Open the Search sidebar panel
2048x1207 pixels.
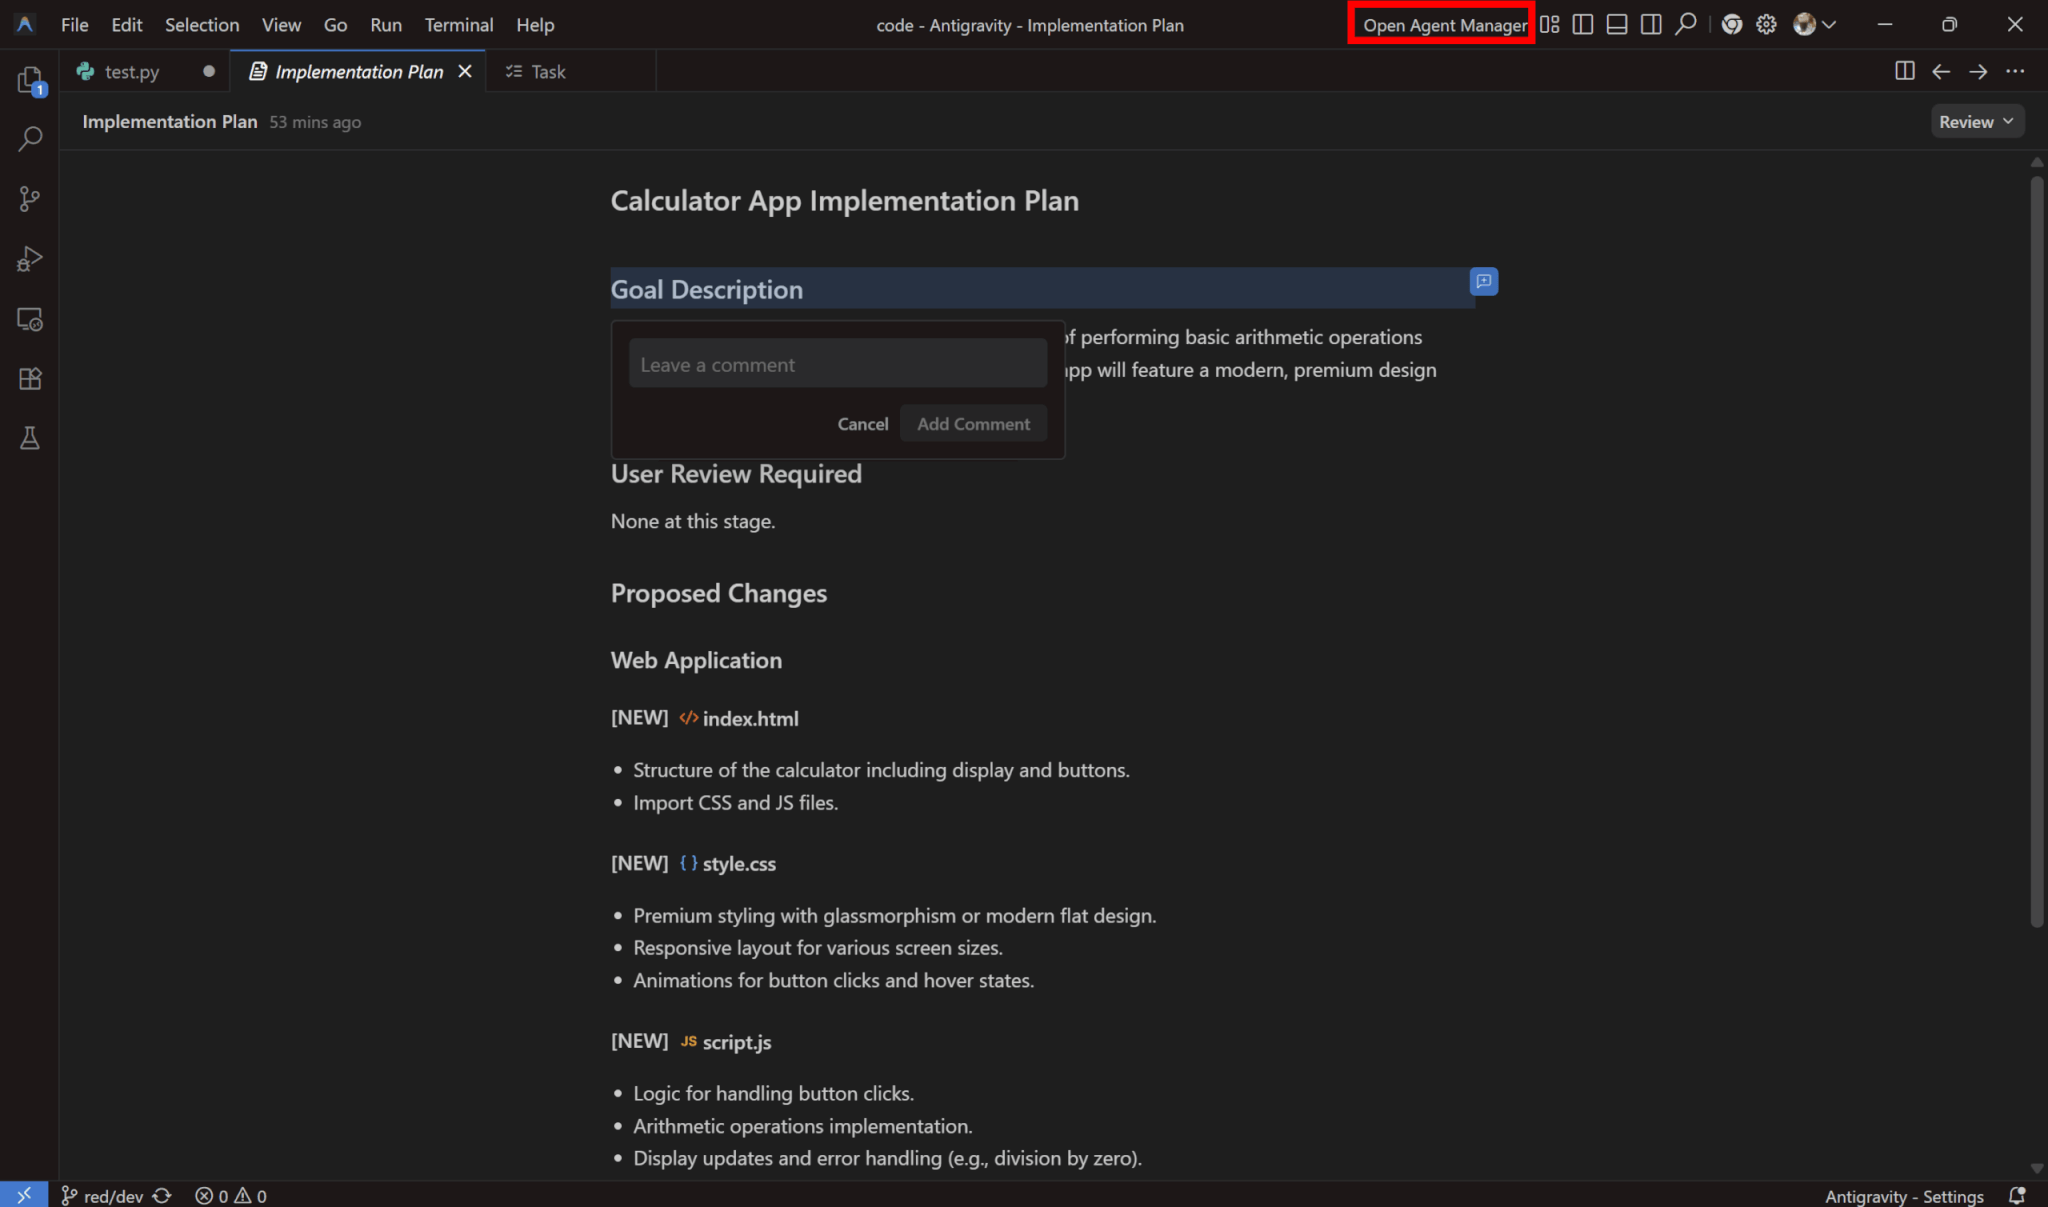coord(30,138)
